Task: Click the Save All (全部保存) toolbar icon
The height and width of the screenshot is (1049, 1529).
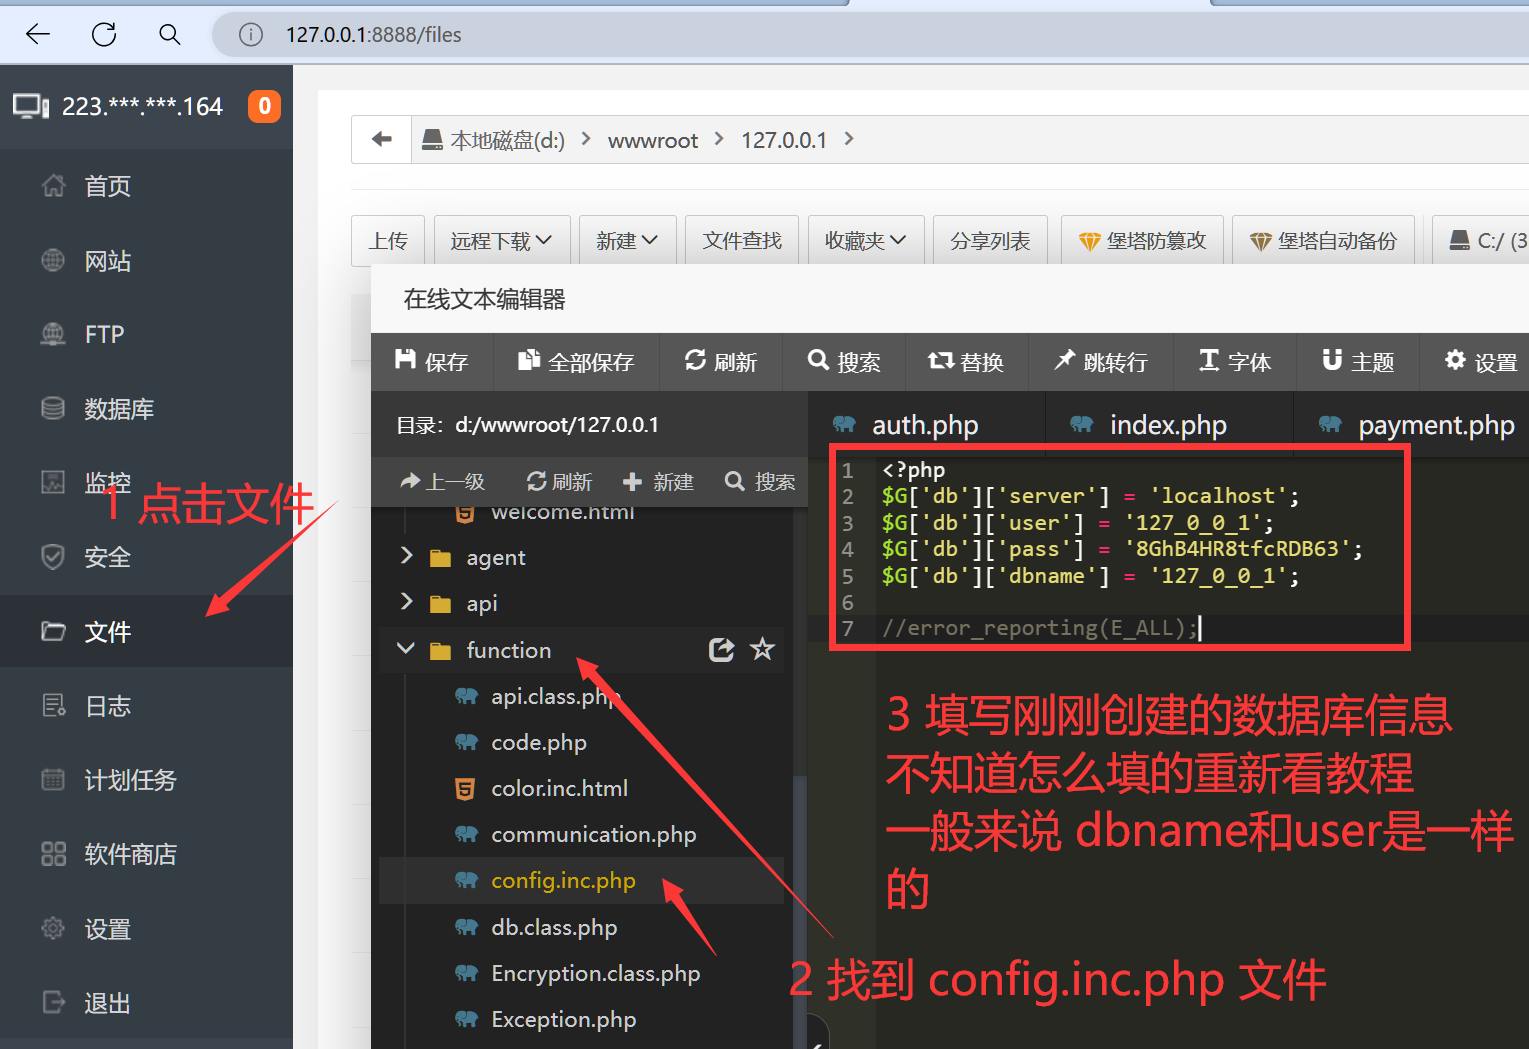Action: pos(528,361)
